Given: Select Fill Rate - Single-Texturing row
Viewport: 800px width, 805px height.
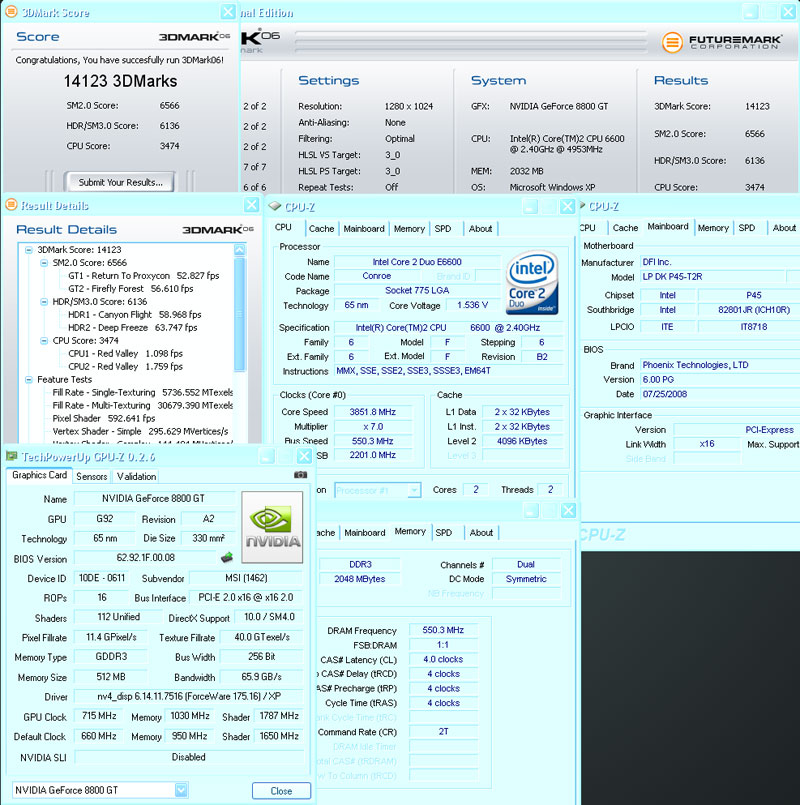Looking at the screenshot, I should click(x=143, y=392).
